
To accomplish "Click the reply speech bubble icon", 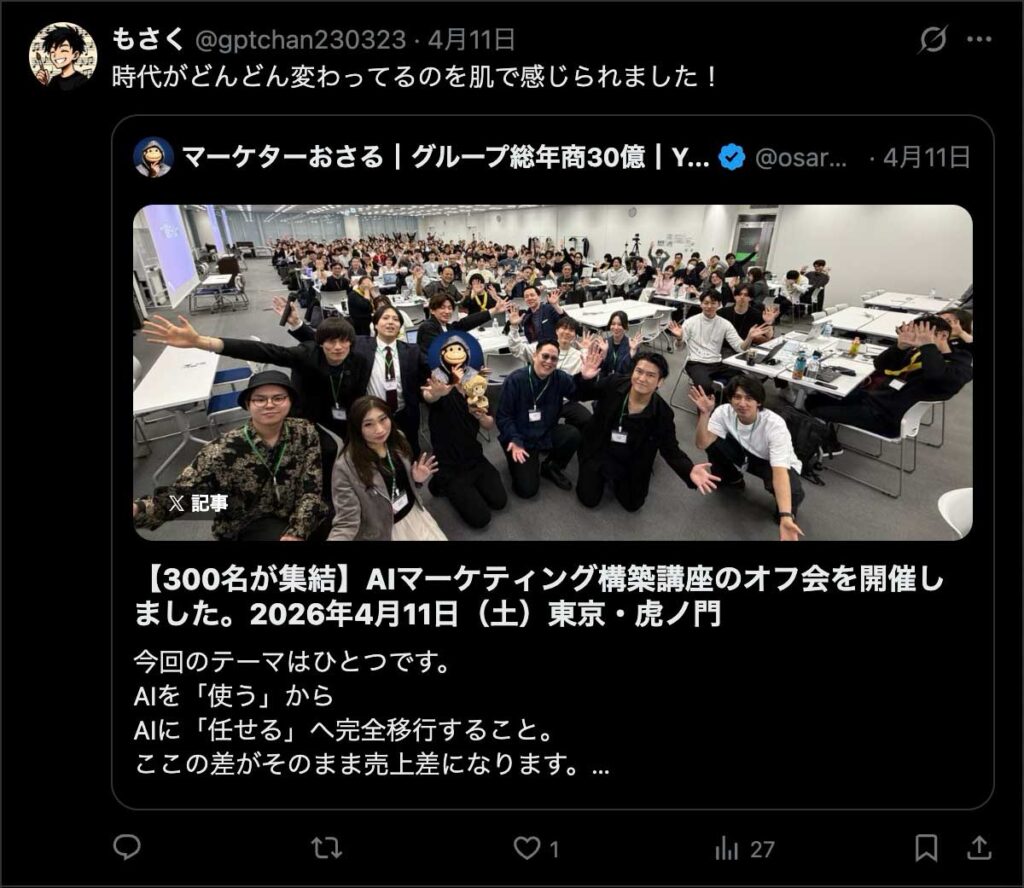I will (127, 848).
